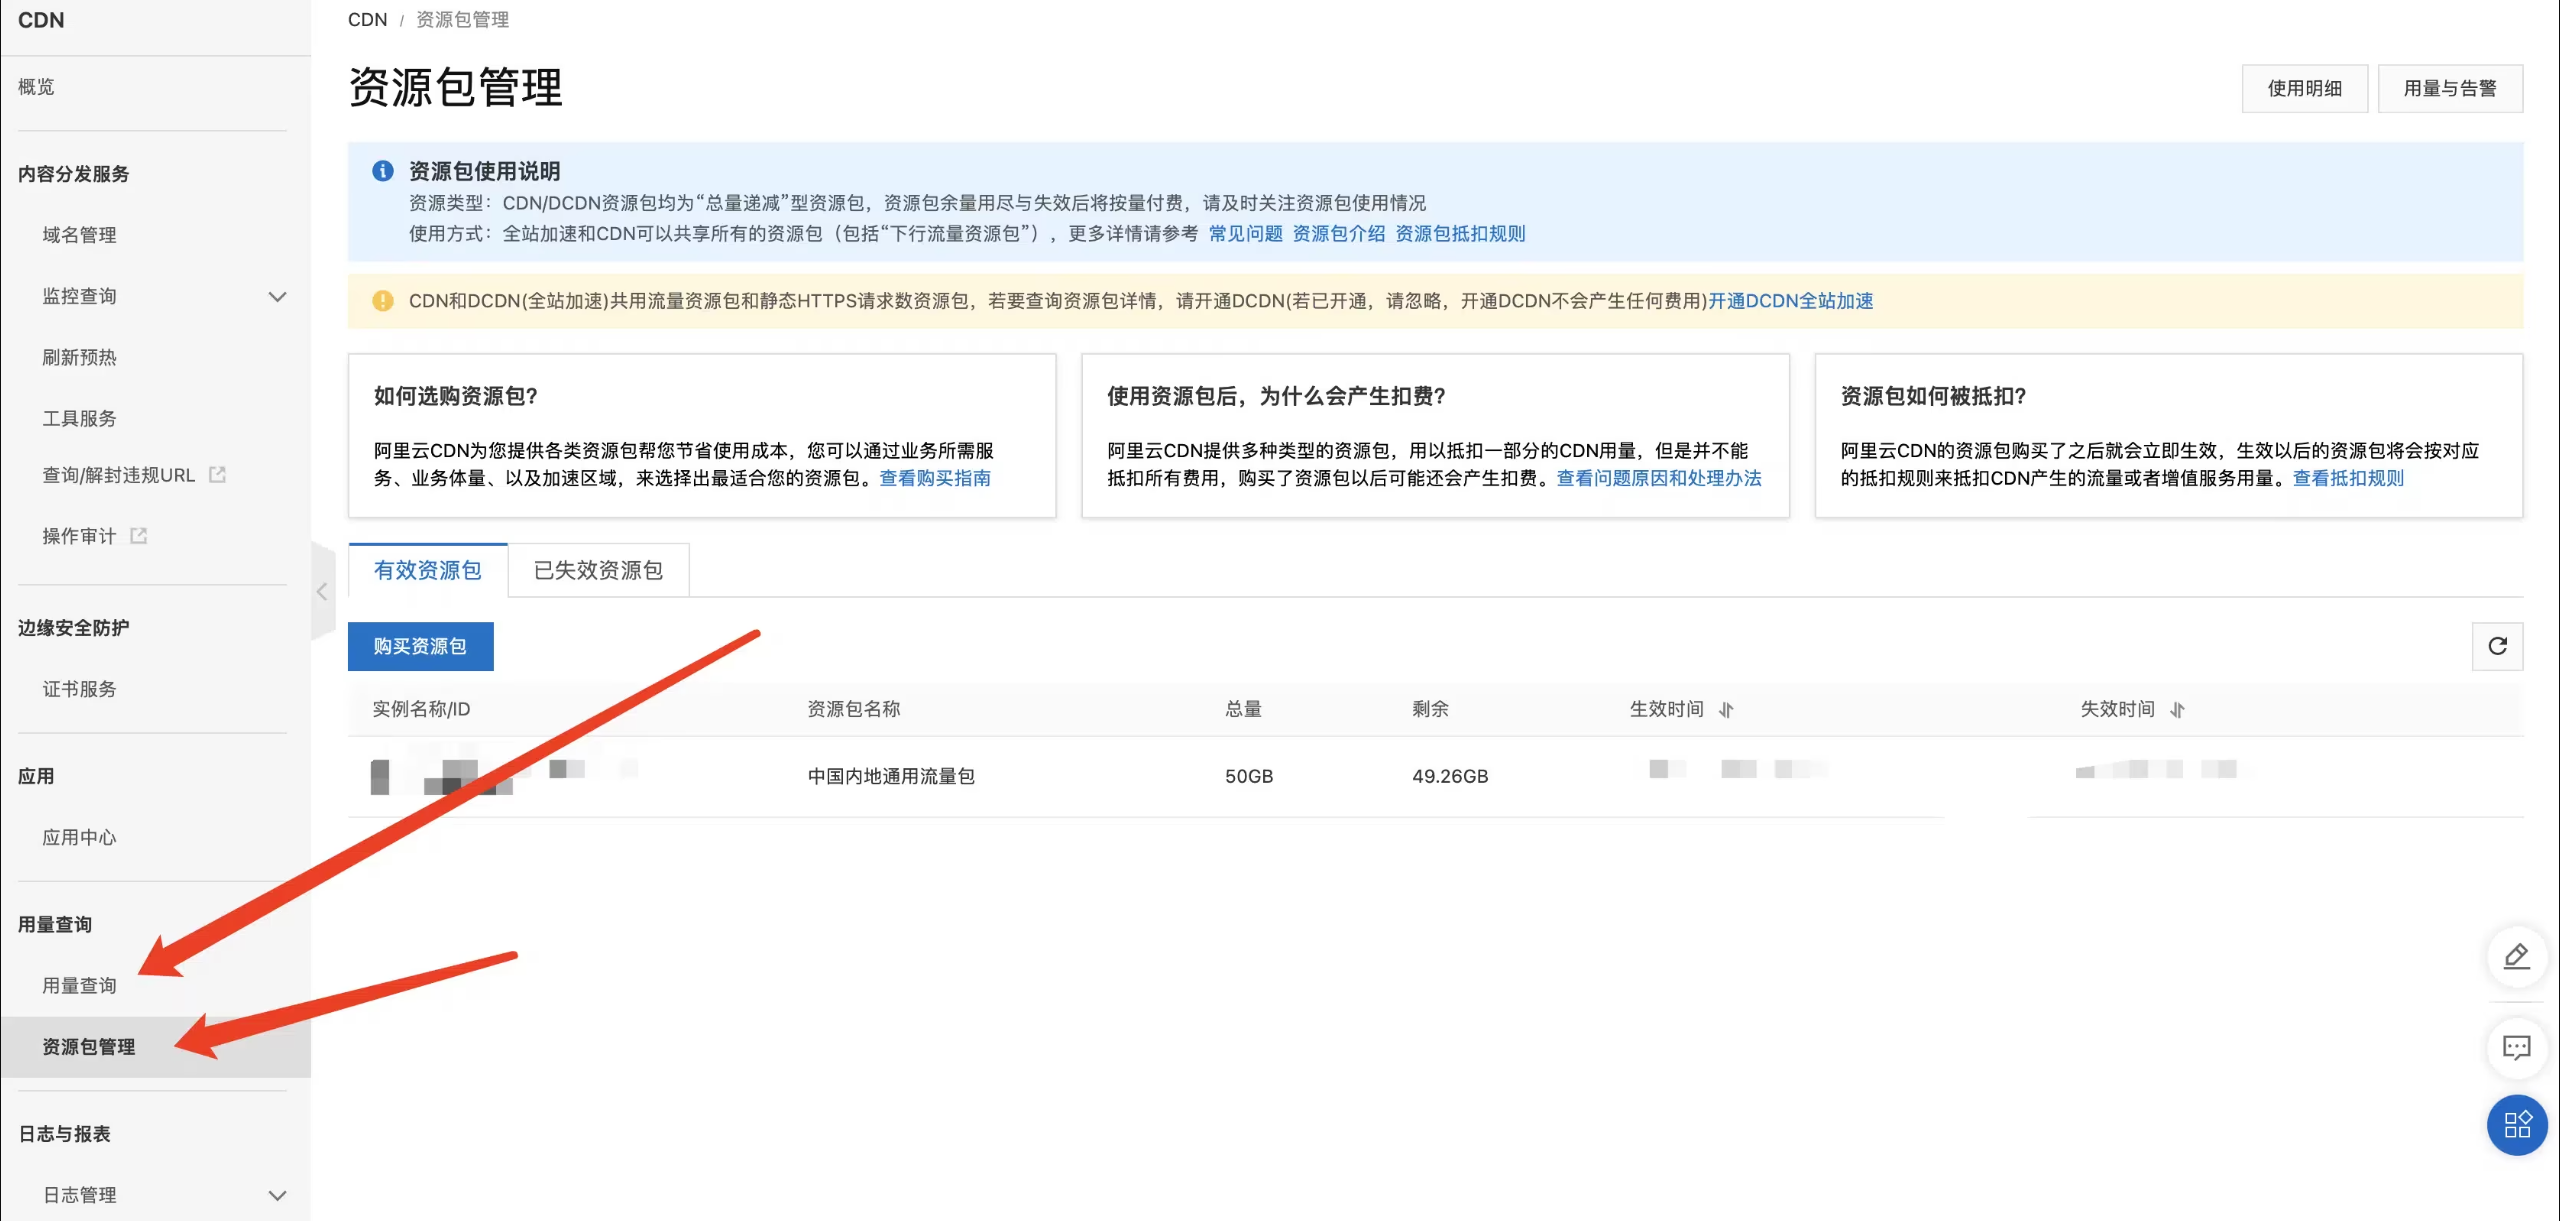This screenshot has height=1221, width=2560.
Task: Open the blue apps grid floating button
Action: point(2516,1125)
